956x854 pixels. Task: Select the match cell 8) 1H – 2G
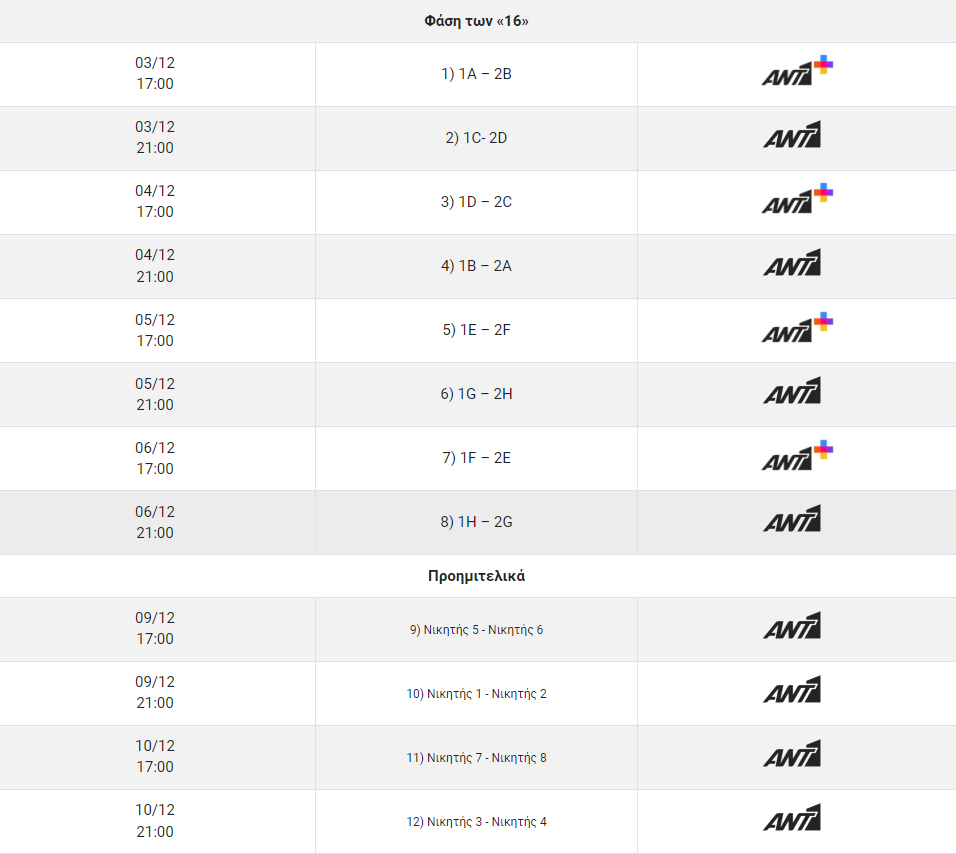click(476, 522)
